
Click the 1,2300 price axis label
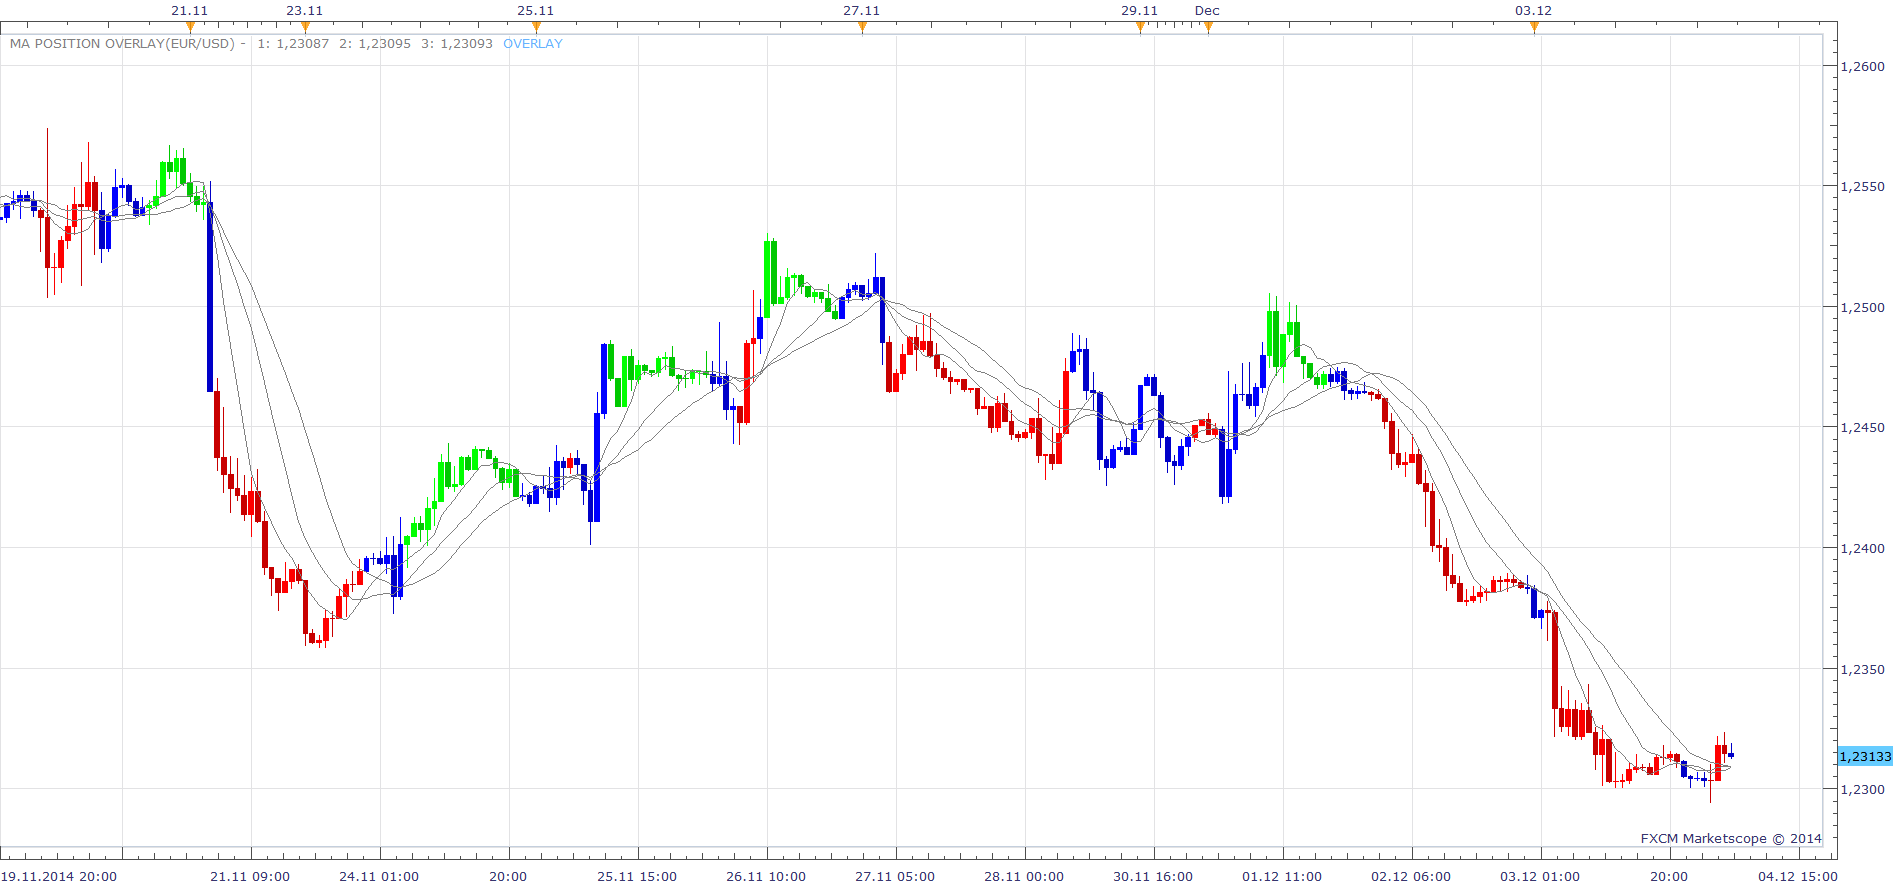tap(1863, 790)
